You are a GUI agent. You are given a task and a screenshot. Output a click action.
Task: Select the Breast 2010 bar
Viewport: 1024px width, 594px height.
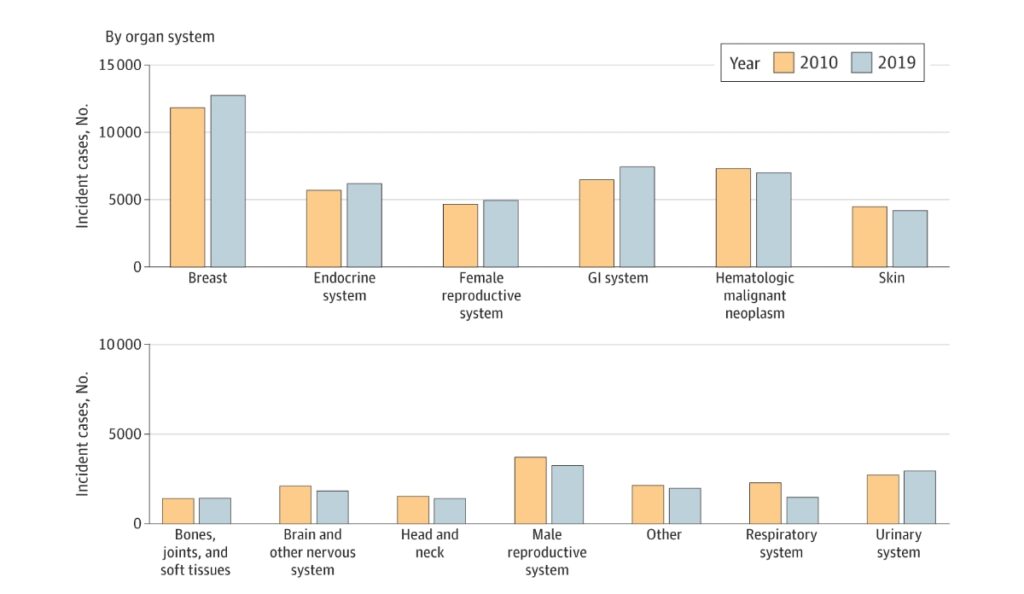(x=188, y=187)
